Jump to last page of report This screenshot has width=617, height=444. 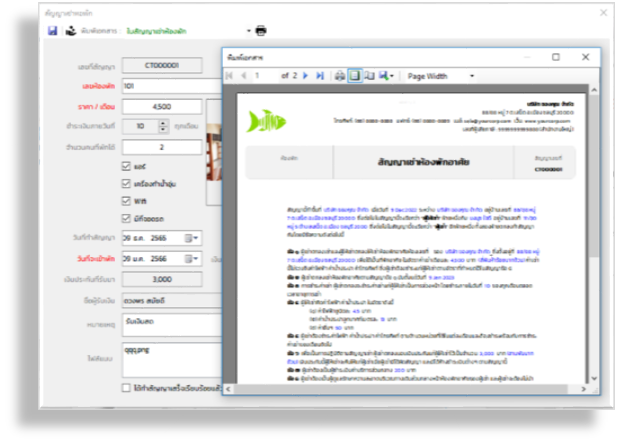(320, 76)
